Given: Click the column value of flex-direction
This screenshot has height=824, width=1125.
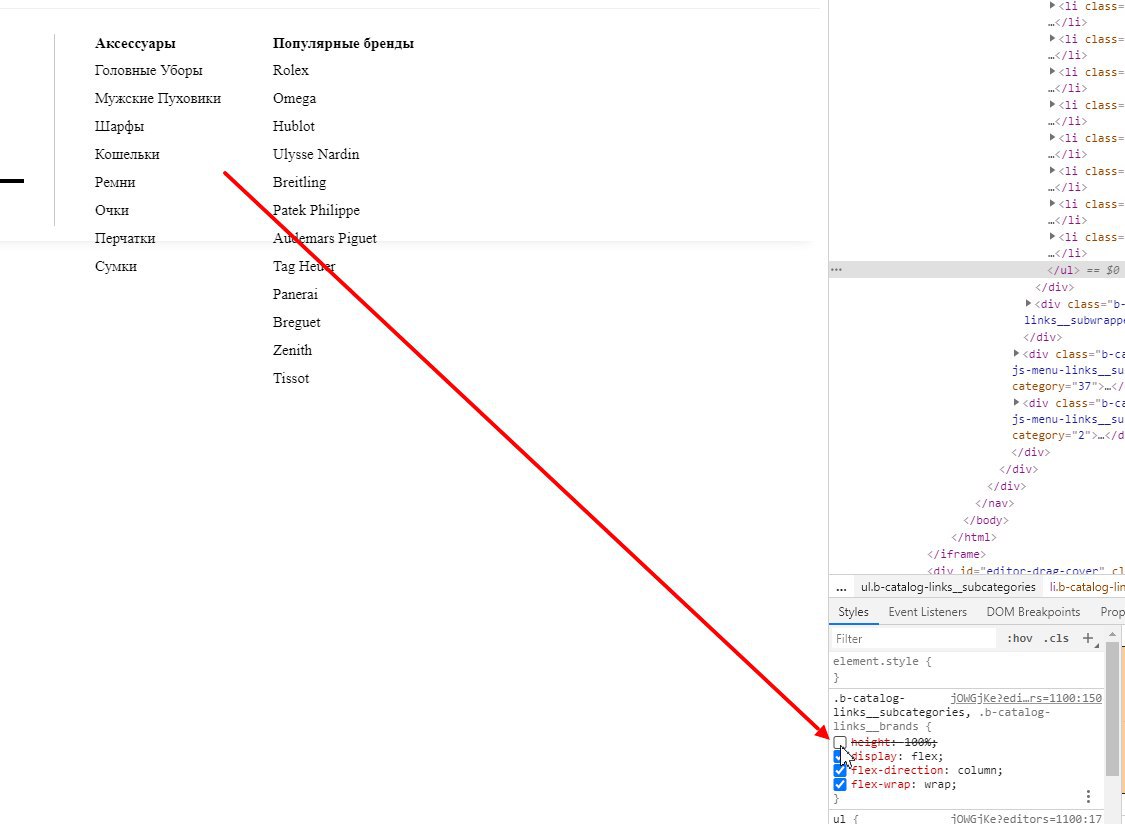Looking at the screenshot, I should click(976, 770).
